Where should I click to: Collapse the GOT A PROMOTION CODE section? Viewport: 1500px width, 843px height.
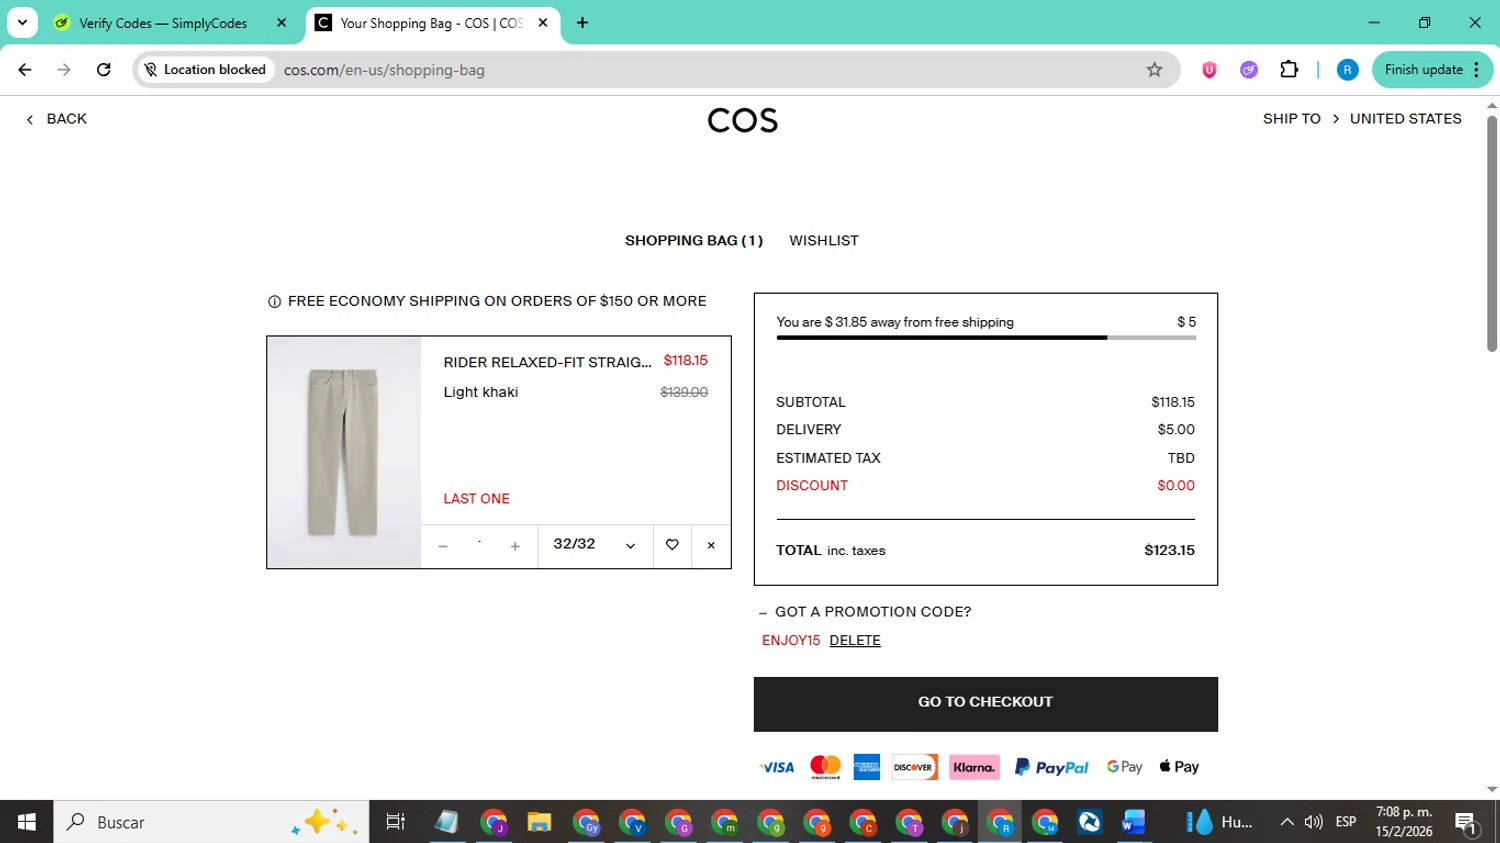point(866,612)
